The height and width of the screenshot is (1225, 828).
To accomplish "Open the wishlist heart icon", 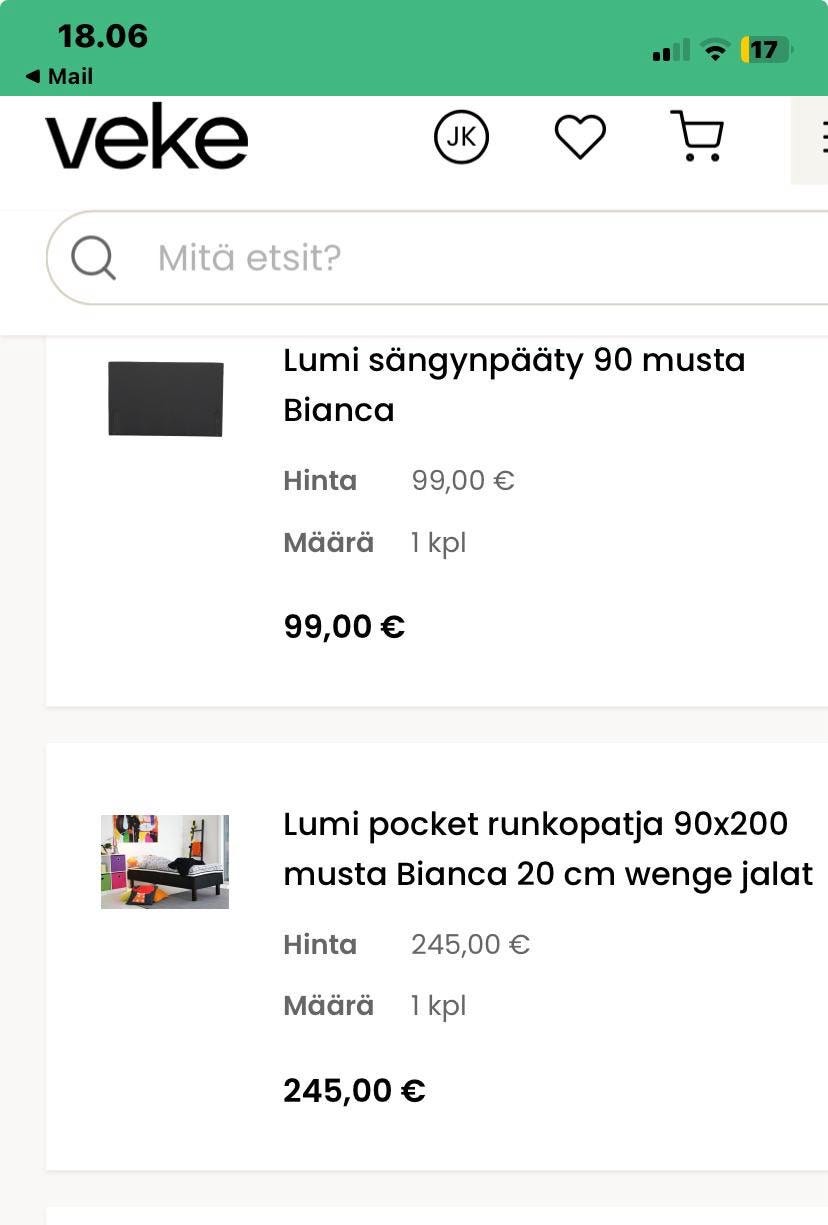I will pos(580,137).
